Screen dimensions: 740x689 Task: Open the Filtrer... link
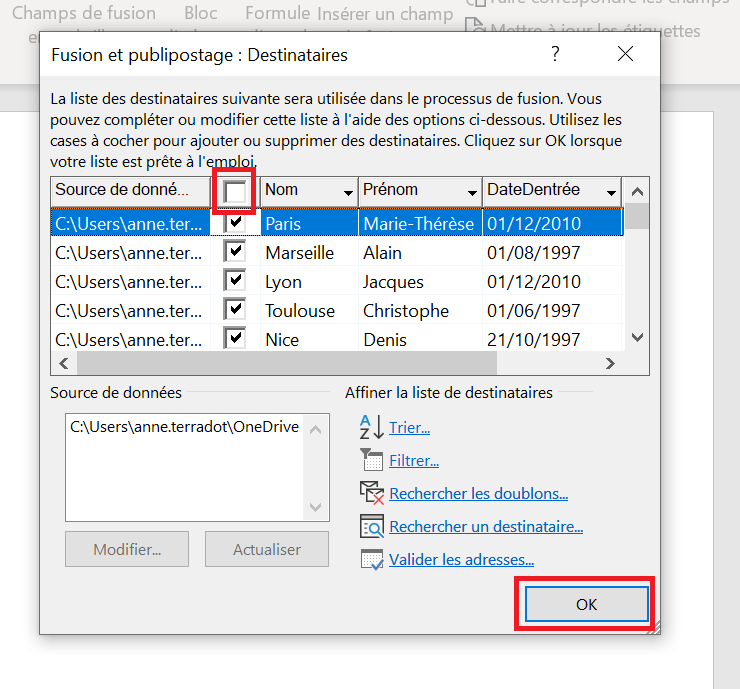pyautogui.click(x=414, y=461)
